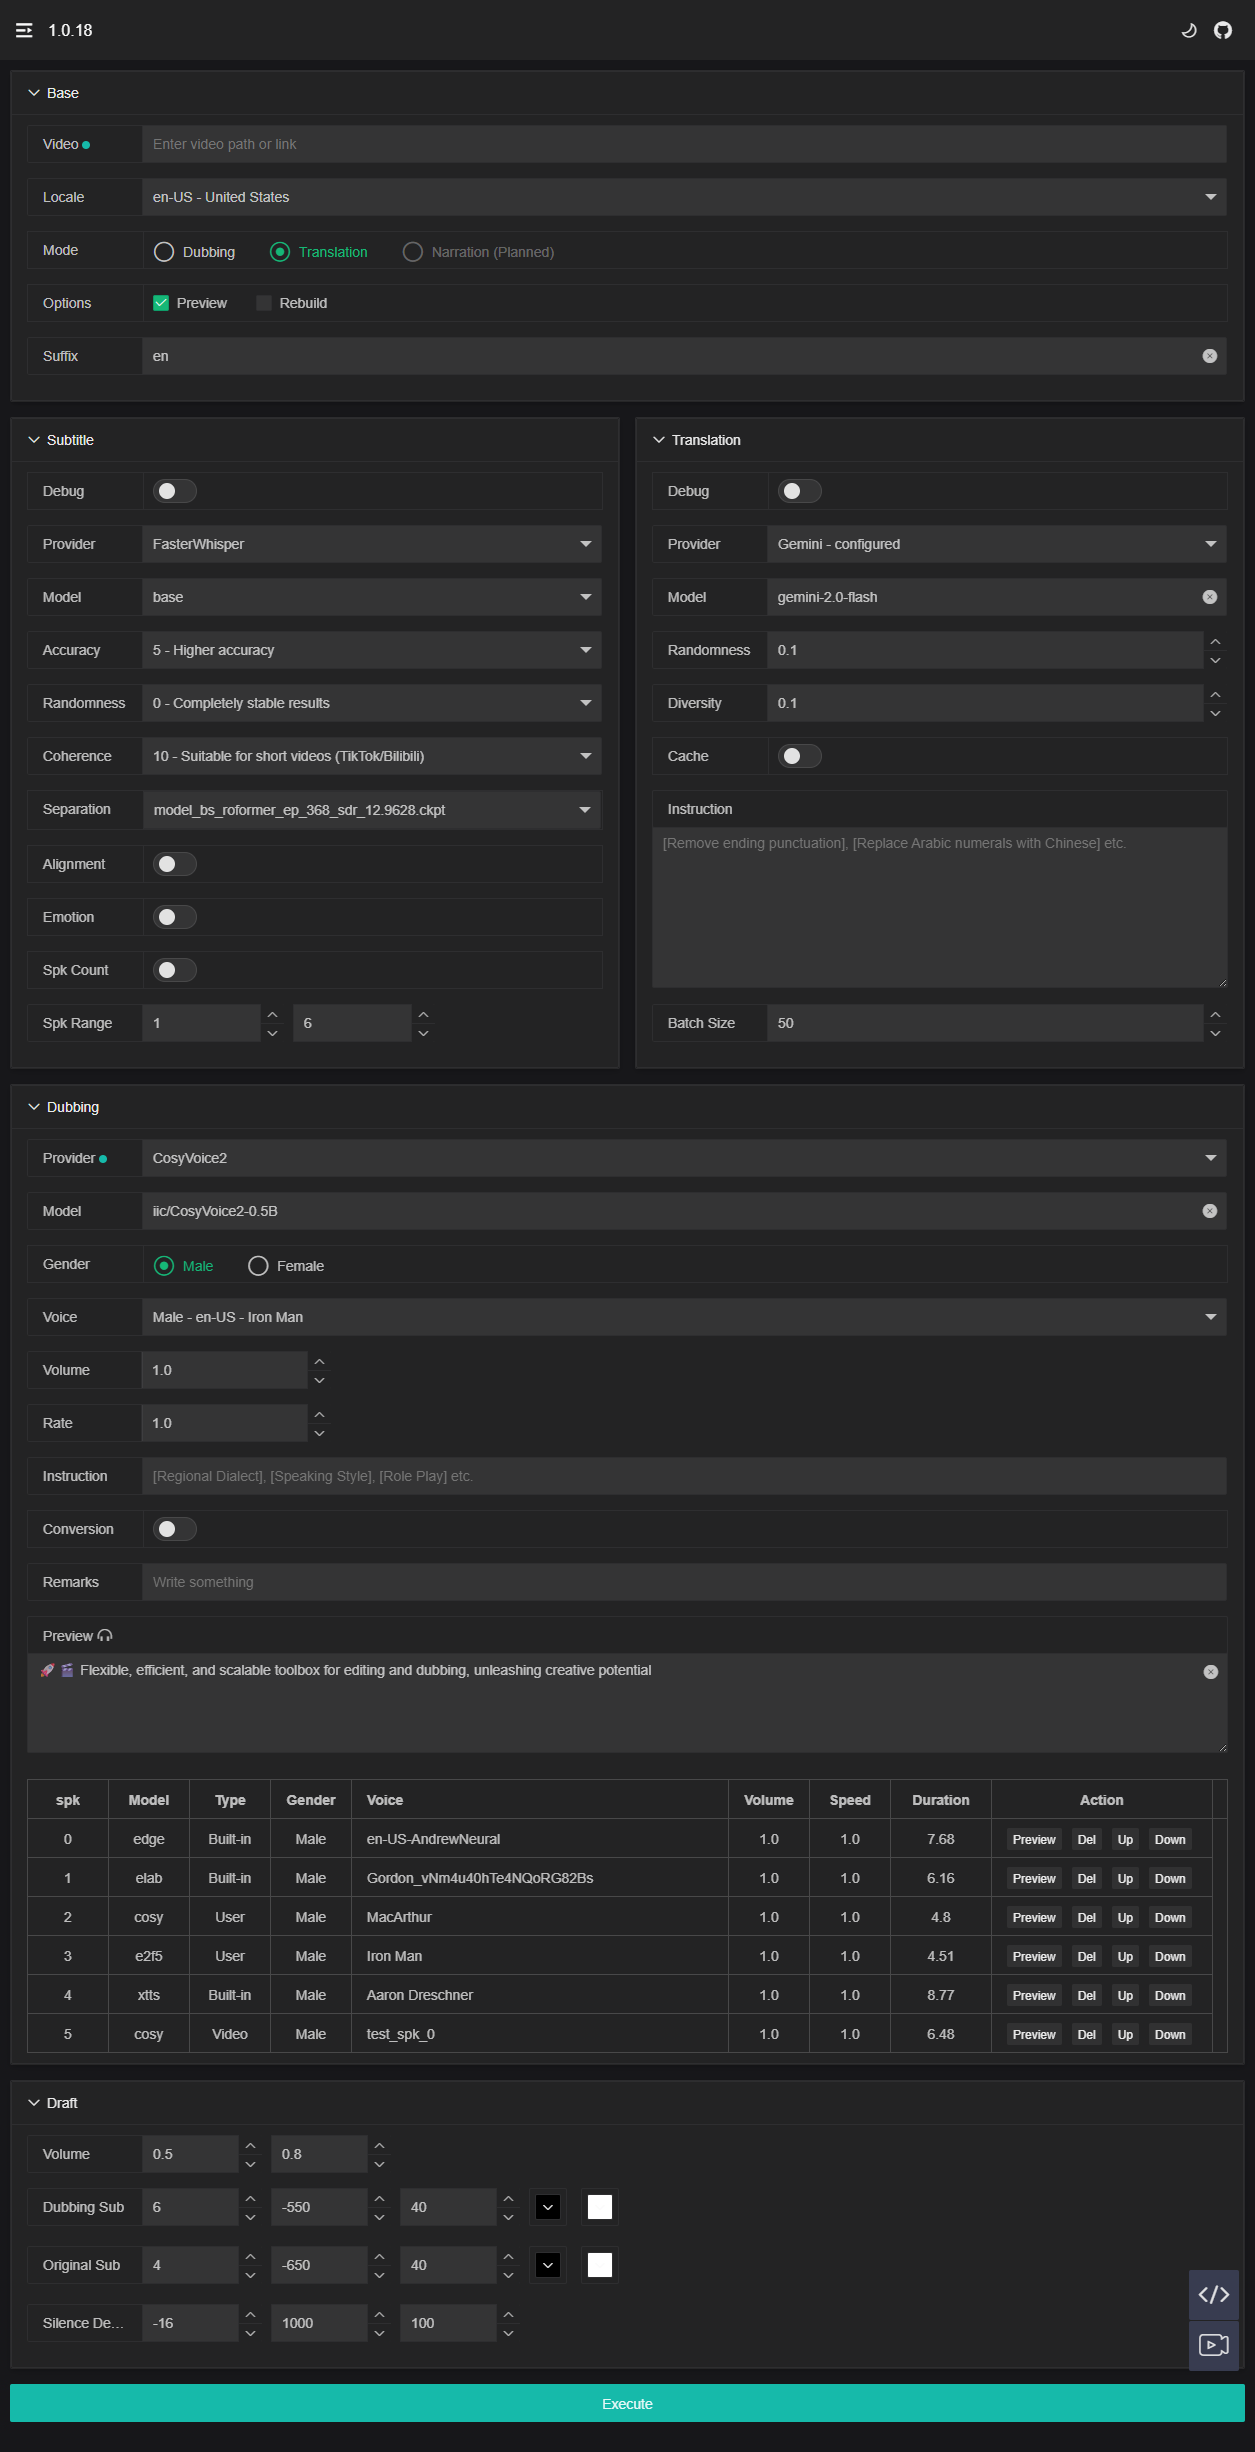Open Dubbing Sub black color picker
Screen dimensions: 1255x2452
pyautogui.click(x=548, y=2207)
